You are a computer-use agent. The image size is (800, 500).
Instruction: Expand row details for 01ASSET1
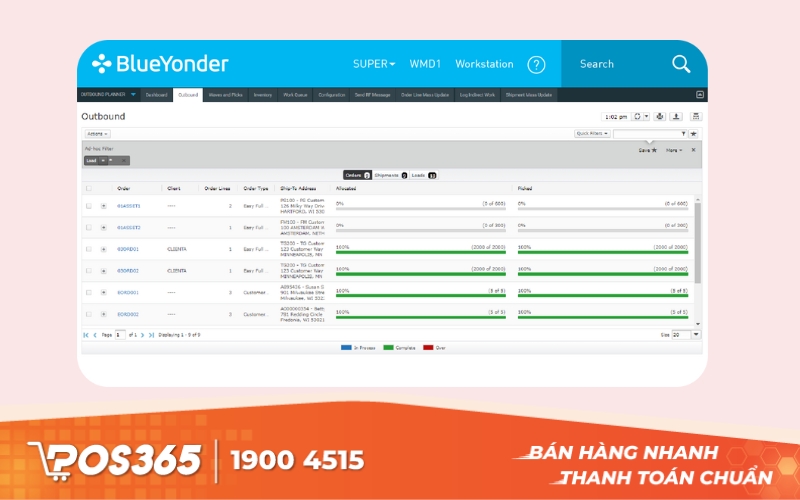[104, 206]
